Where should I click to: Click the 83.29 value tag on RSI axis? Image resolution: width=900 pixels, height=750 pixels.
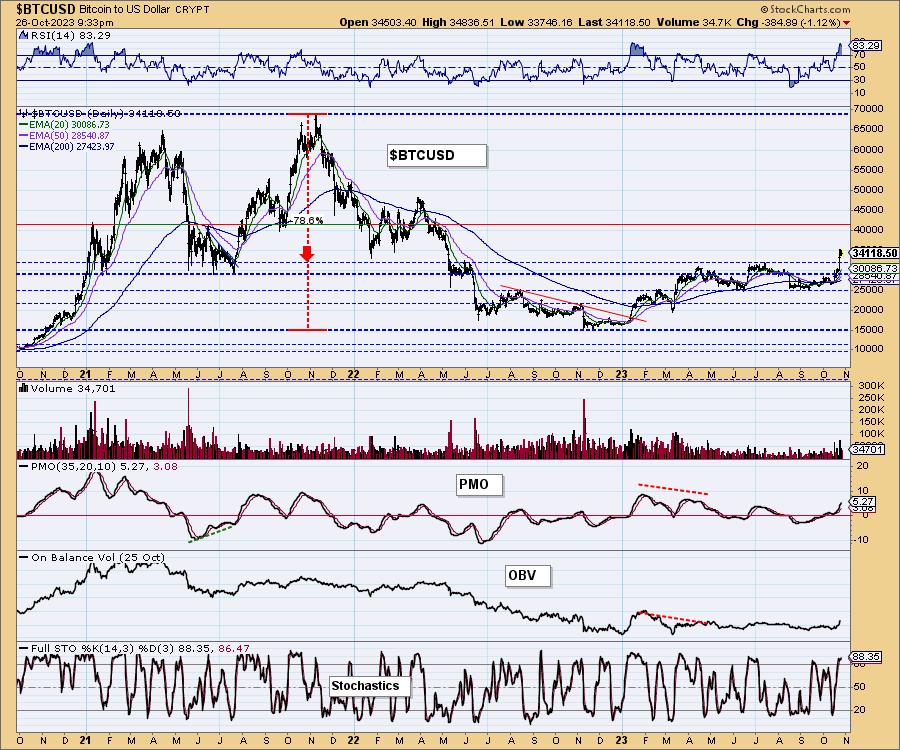click(867, 45)
